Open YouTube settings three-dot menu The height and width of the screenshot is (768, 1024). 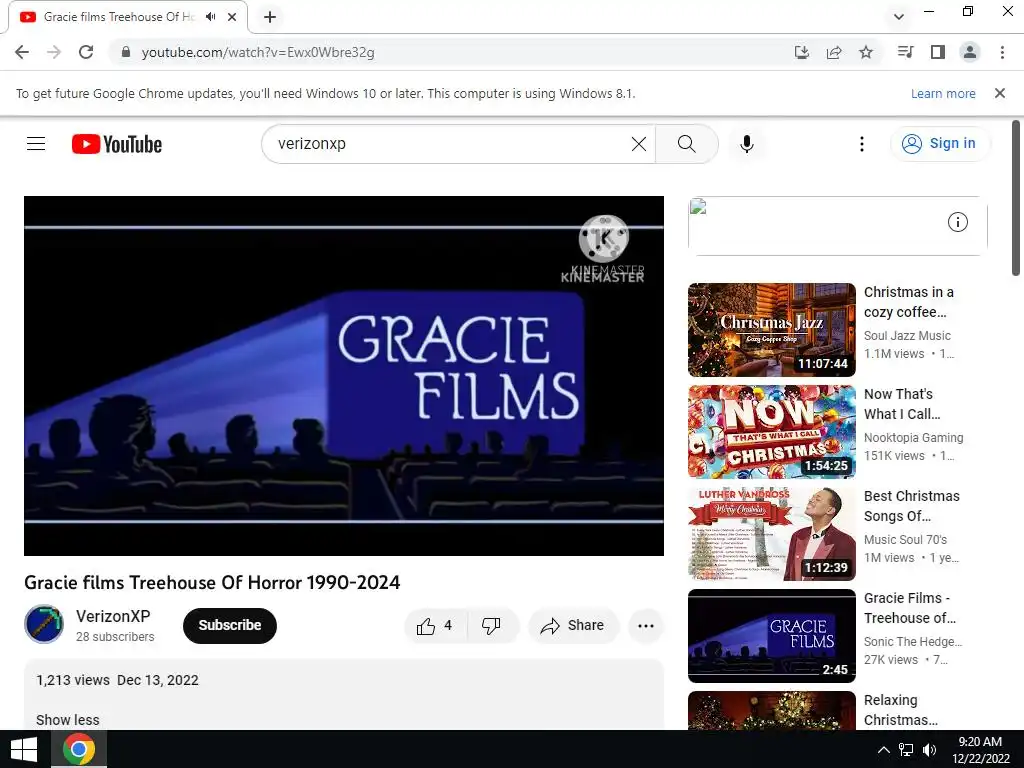pyautogui.click(x=862, y=144)
